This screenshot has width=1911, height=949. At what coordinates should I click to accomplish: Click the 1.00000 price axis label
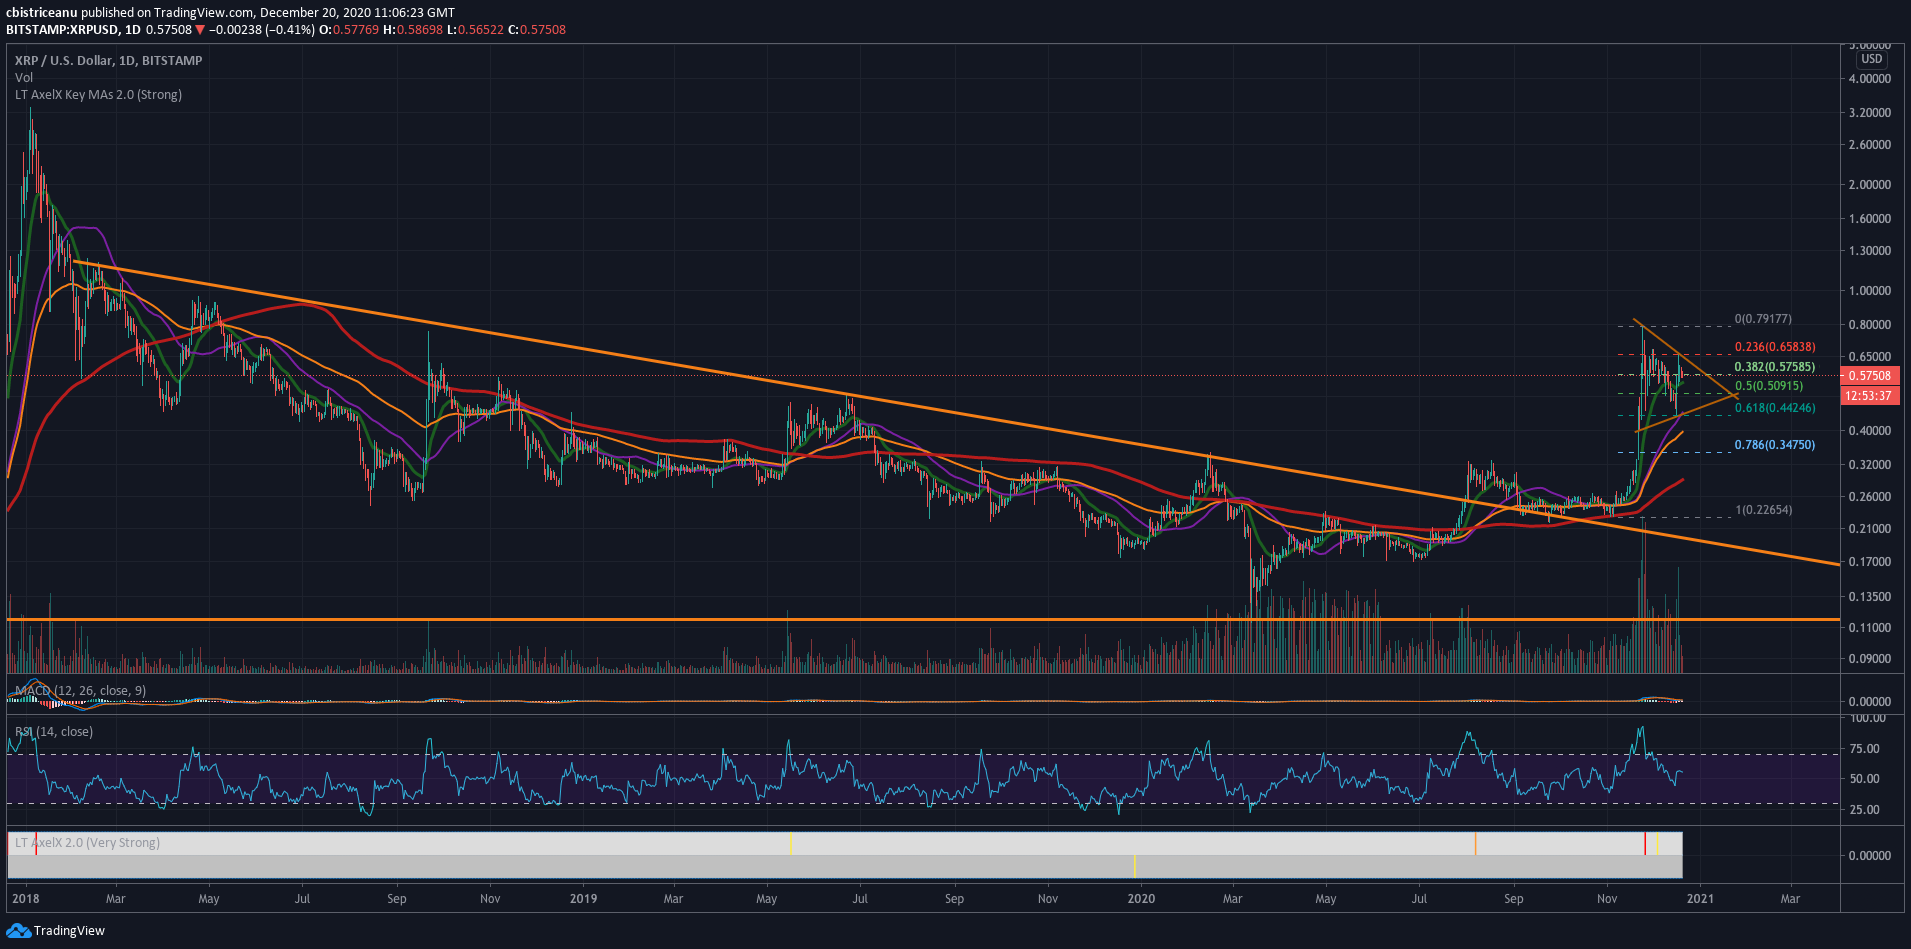tap(1870, 291)
